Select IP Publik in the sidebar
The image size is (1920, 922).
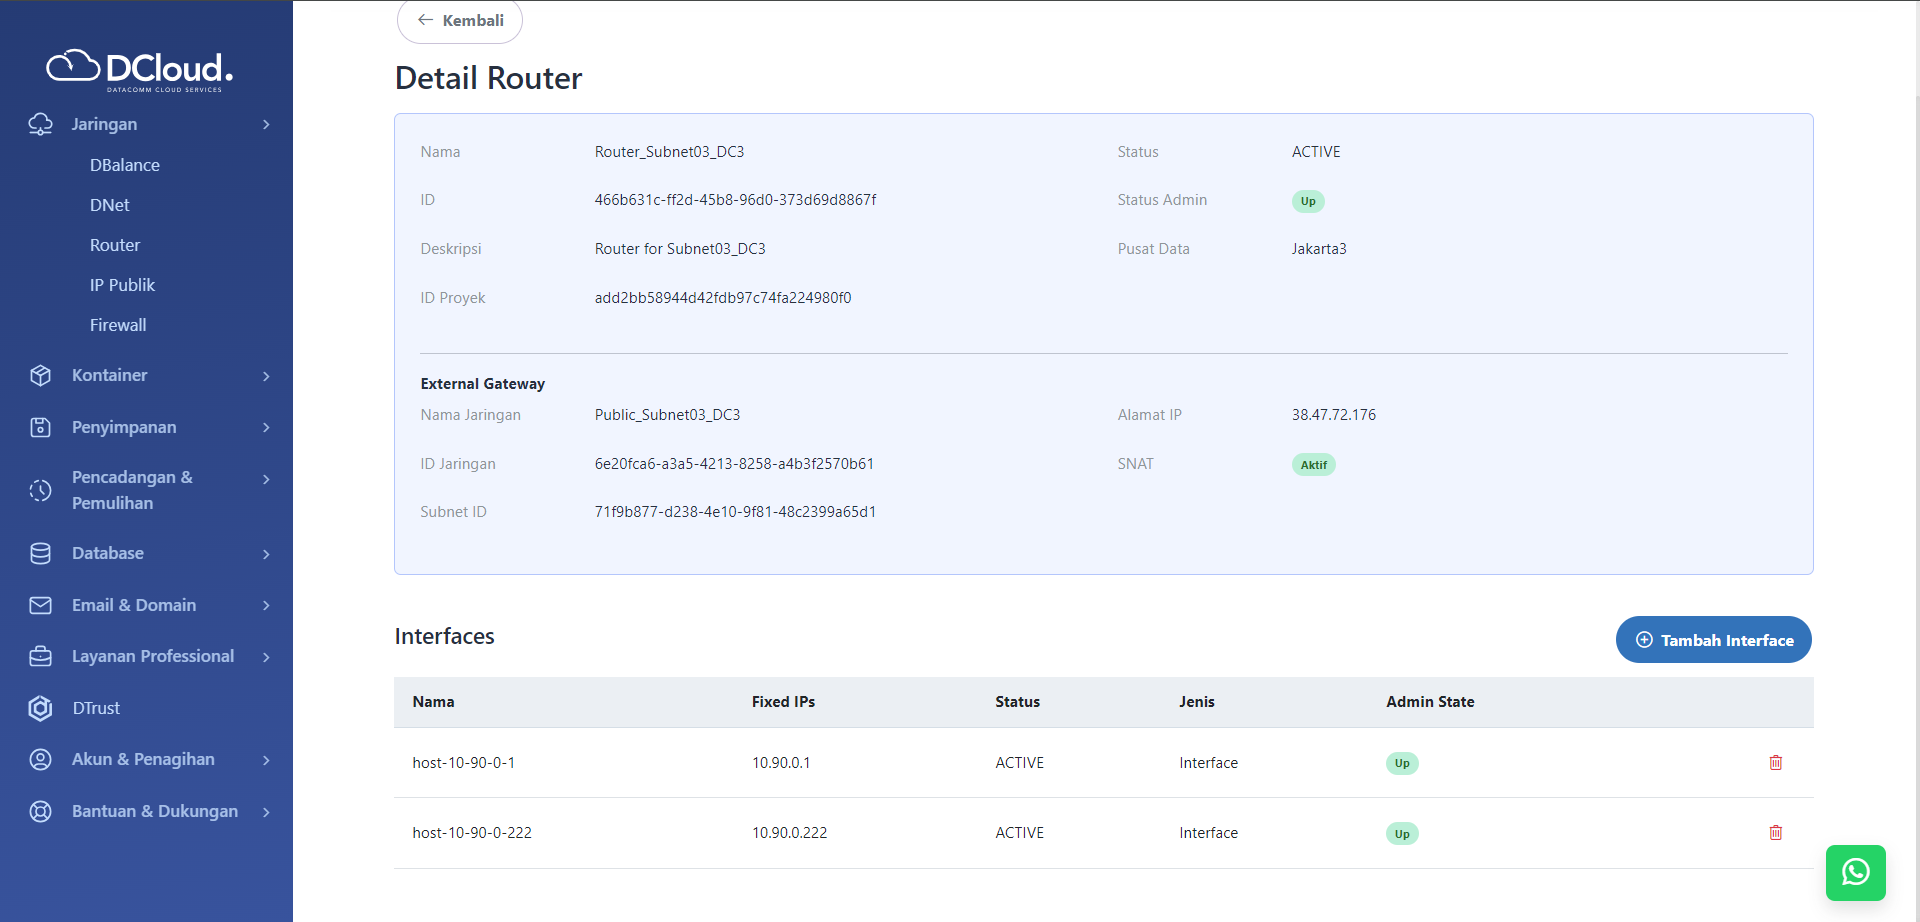122,285
